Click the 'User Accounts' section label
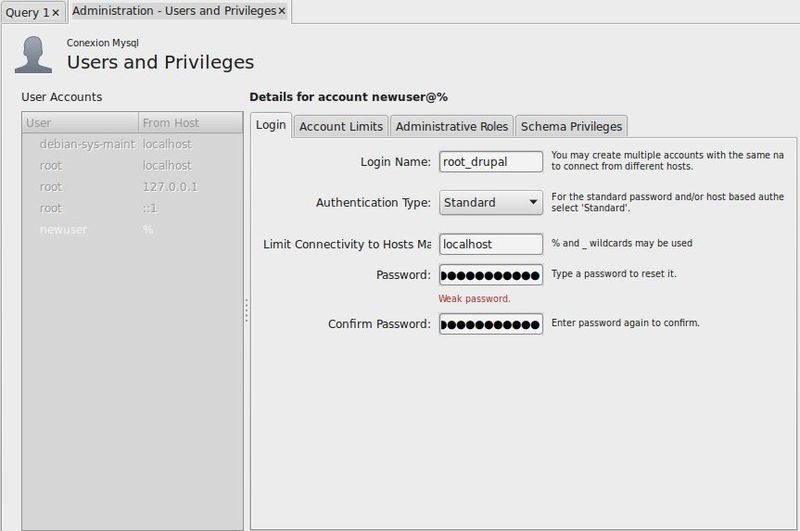Image resolution: width=800 pixels, height=531 pixels. tap(62, 97)
